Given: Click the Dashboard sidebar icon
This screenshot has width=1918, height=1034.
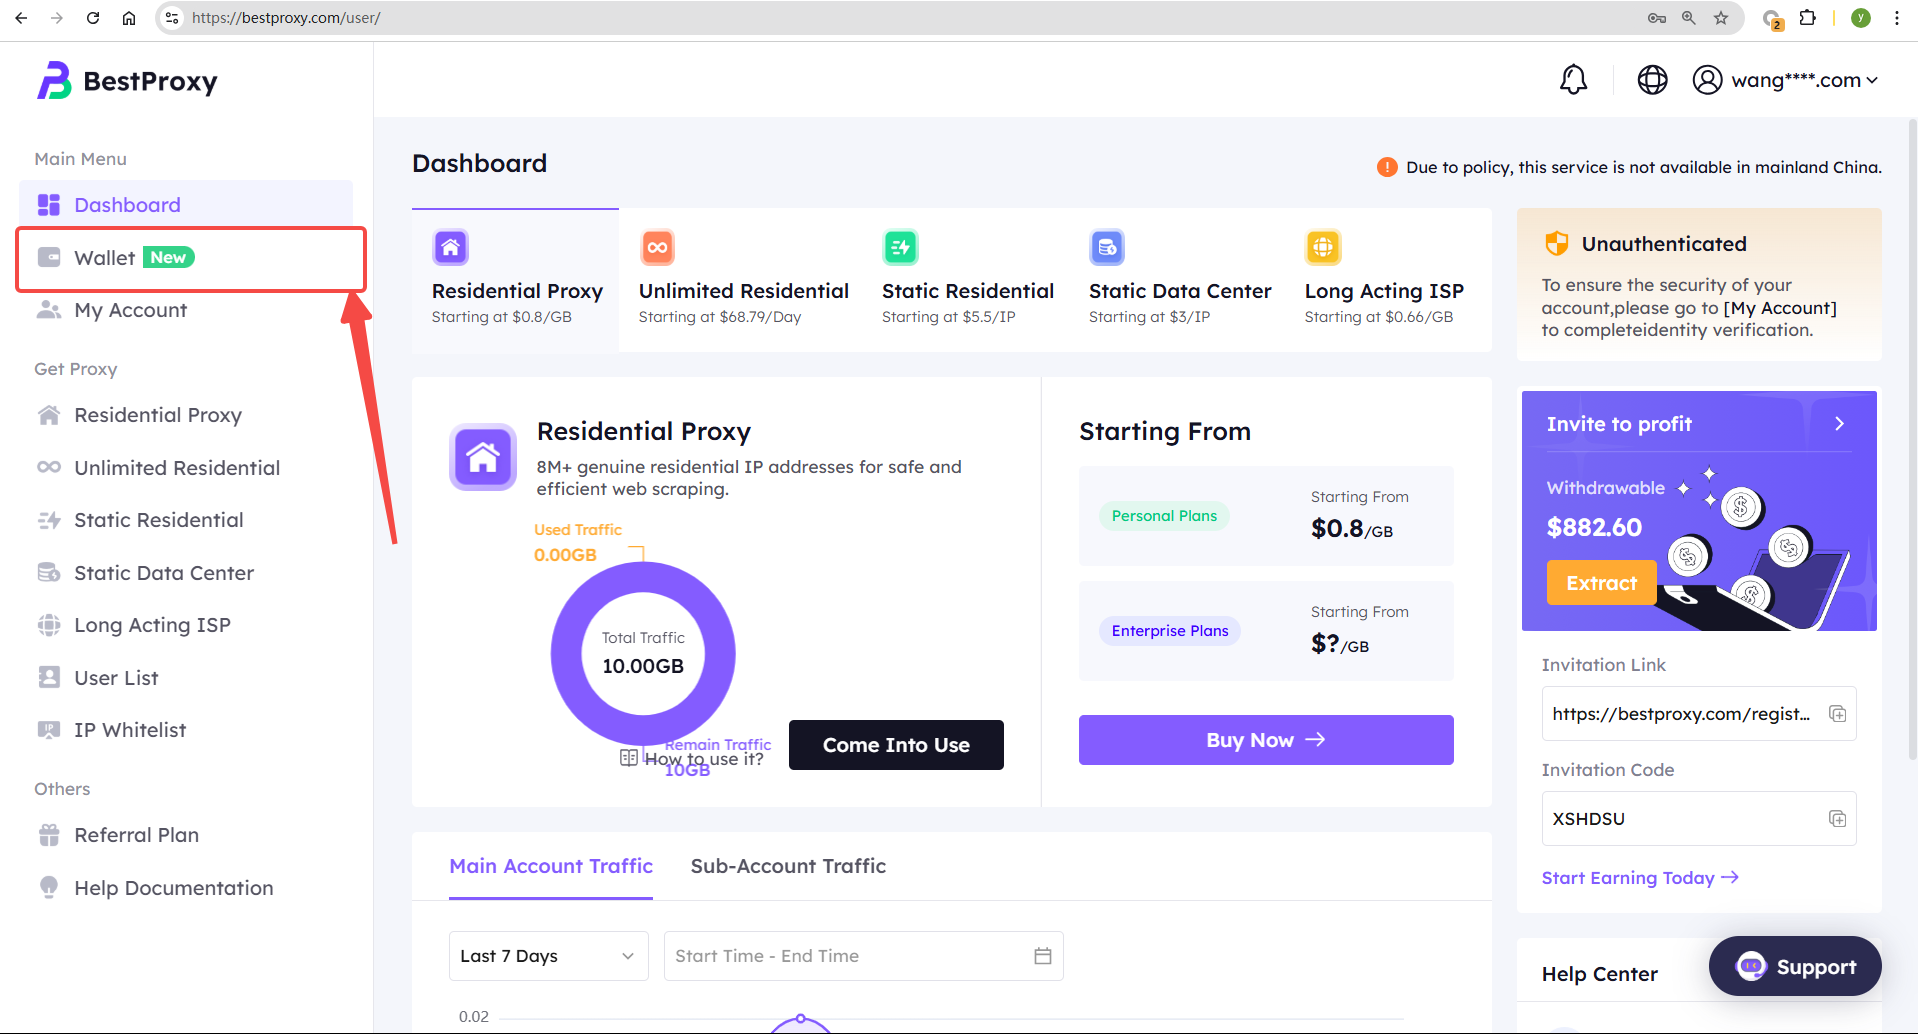Looking at the screenshot, I should pyautogui.click(x=49, y=205).
